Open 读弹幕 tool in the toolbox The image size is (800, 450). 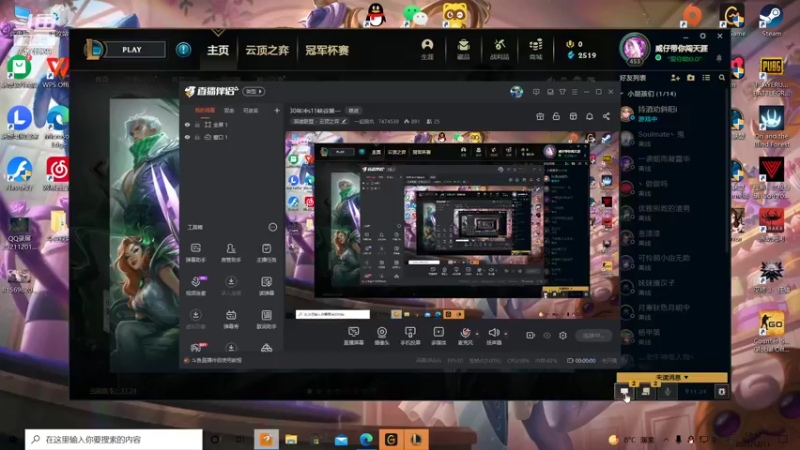pos(266,286)
